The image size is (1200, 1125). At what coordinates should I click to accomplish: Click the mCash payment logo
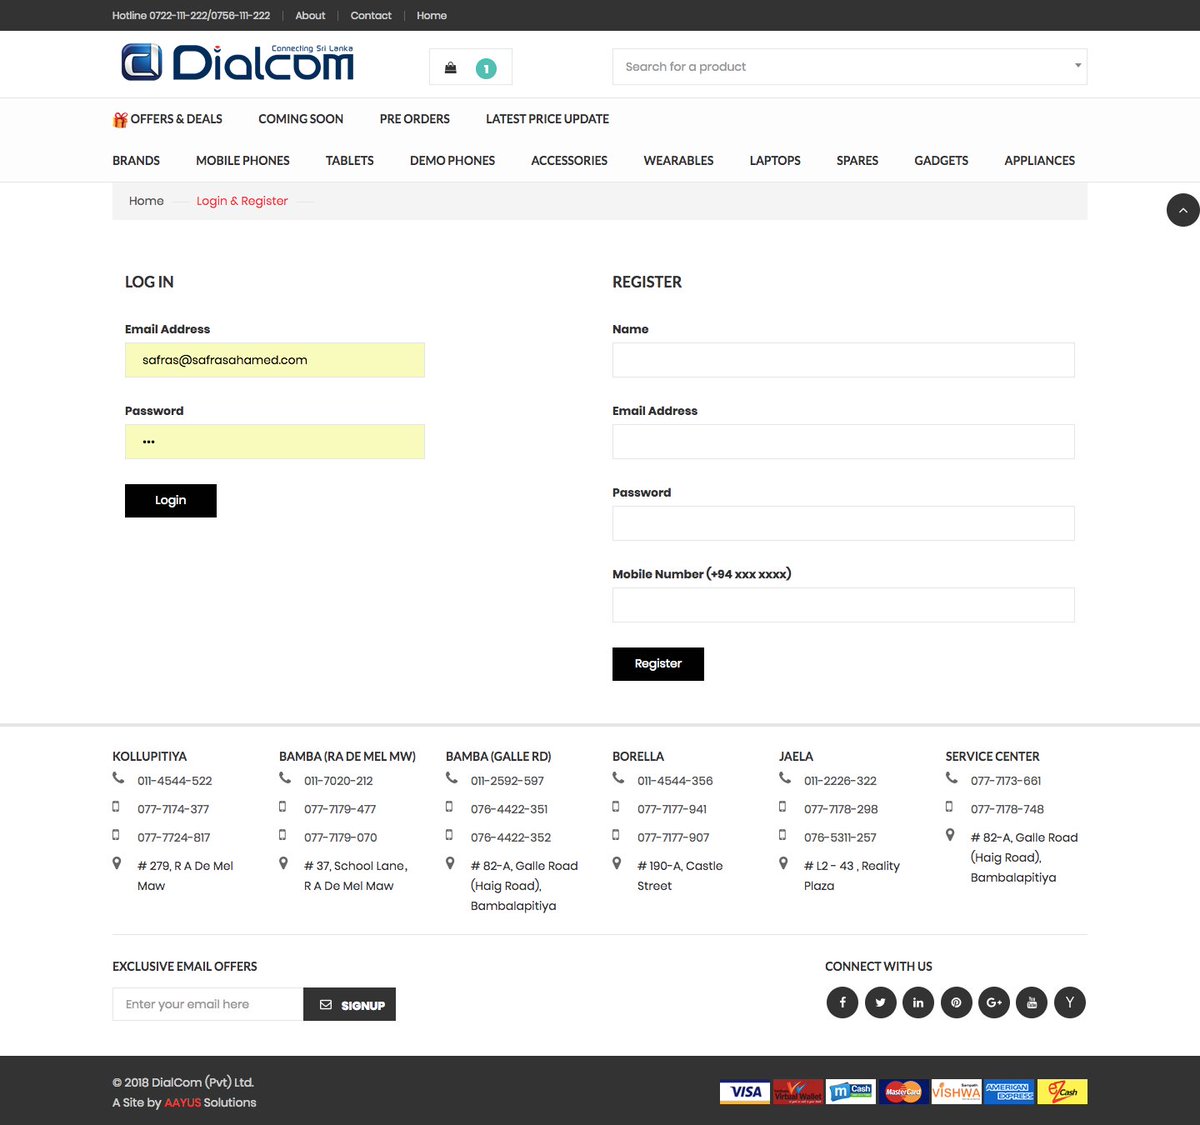point(851,1092)
